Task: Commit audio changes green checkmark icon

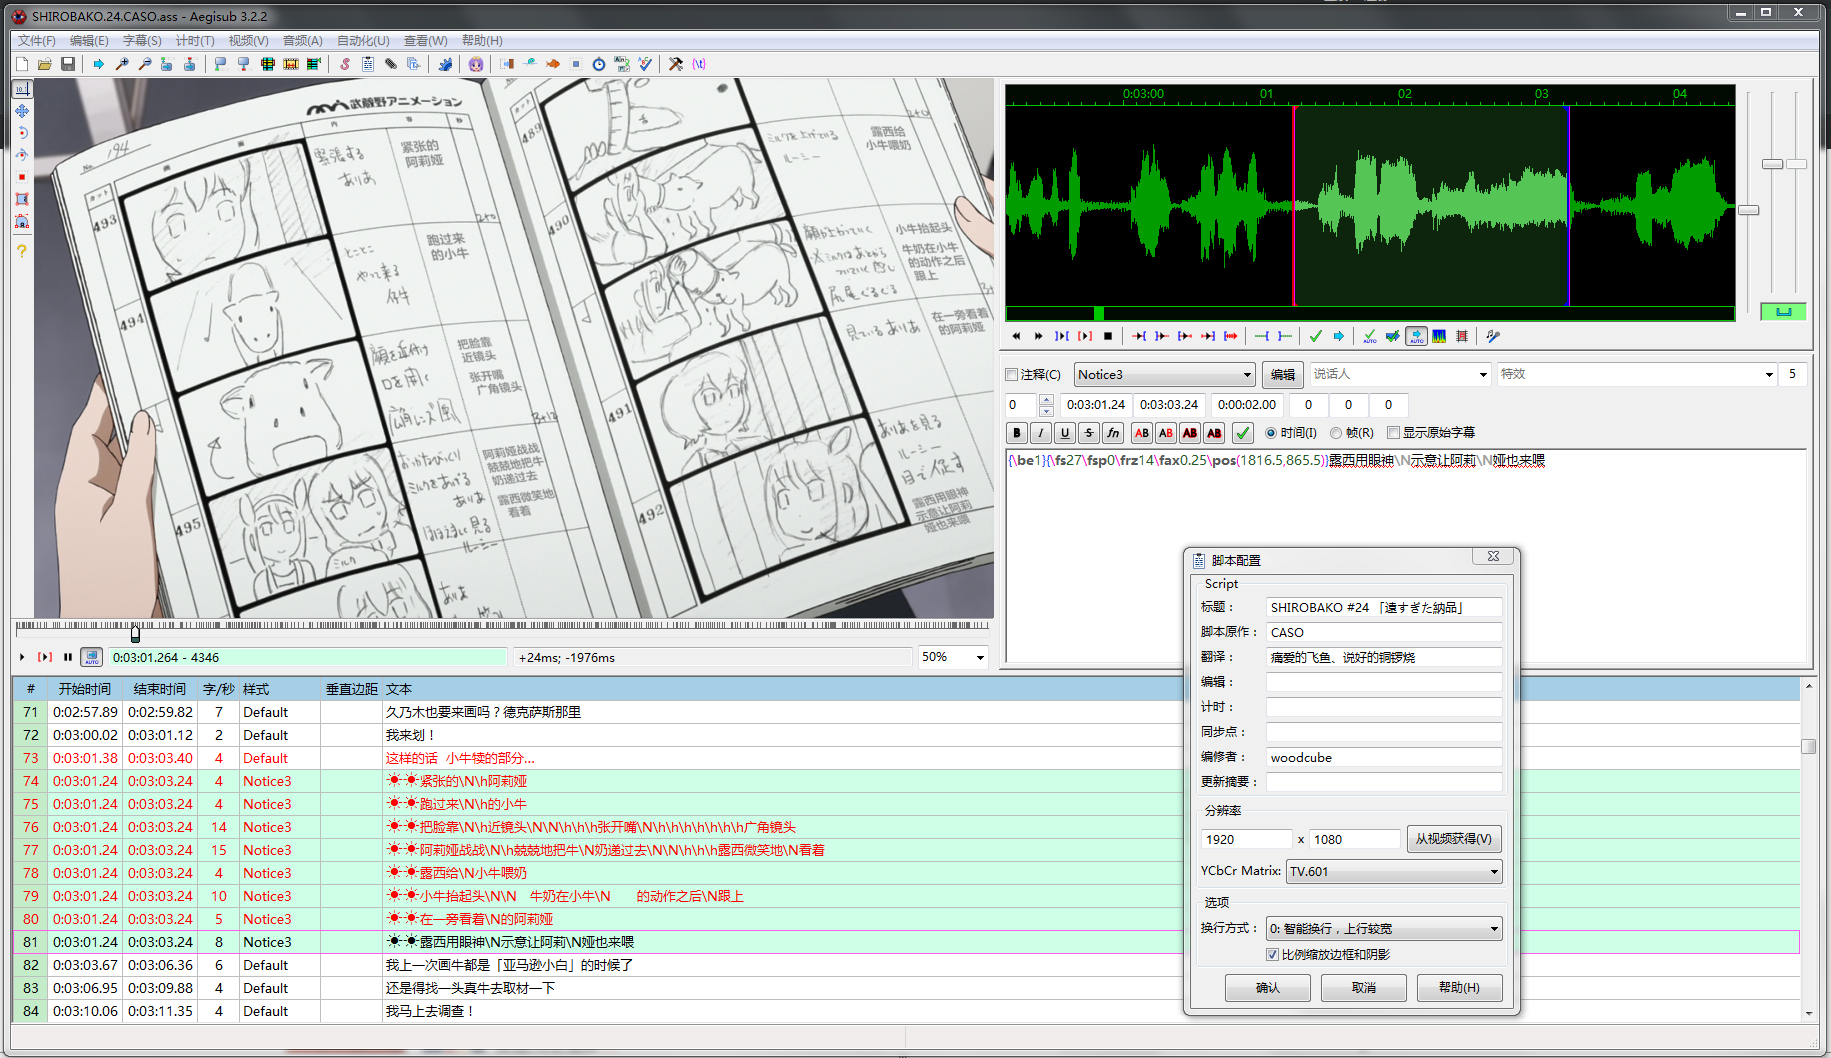Action: click(x=1316, y=336)
